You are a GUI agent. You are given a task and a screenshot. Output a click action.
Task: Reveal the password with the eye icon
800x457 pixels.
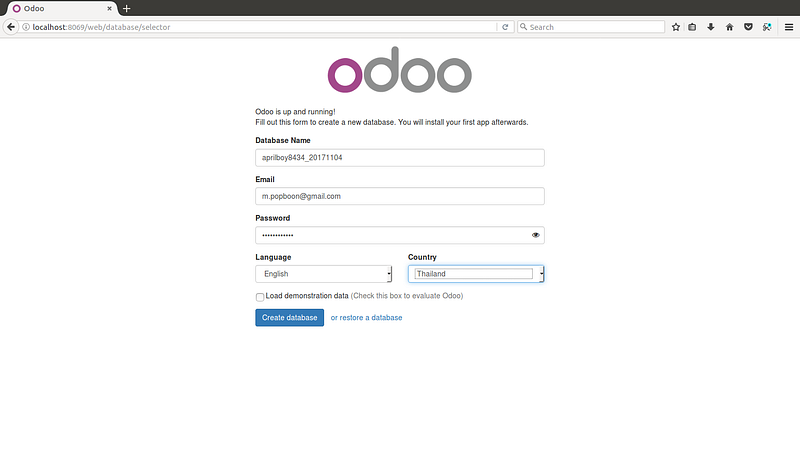click(536, 235)
